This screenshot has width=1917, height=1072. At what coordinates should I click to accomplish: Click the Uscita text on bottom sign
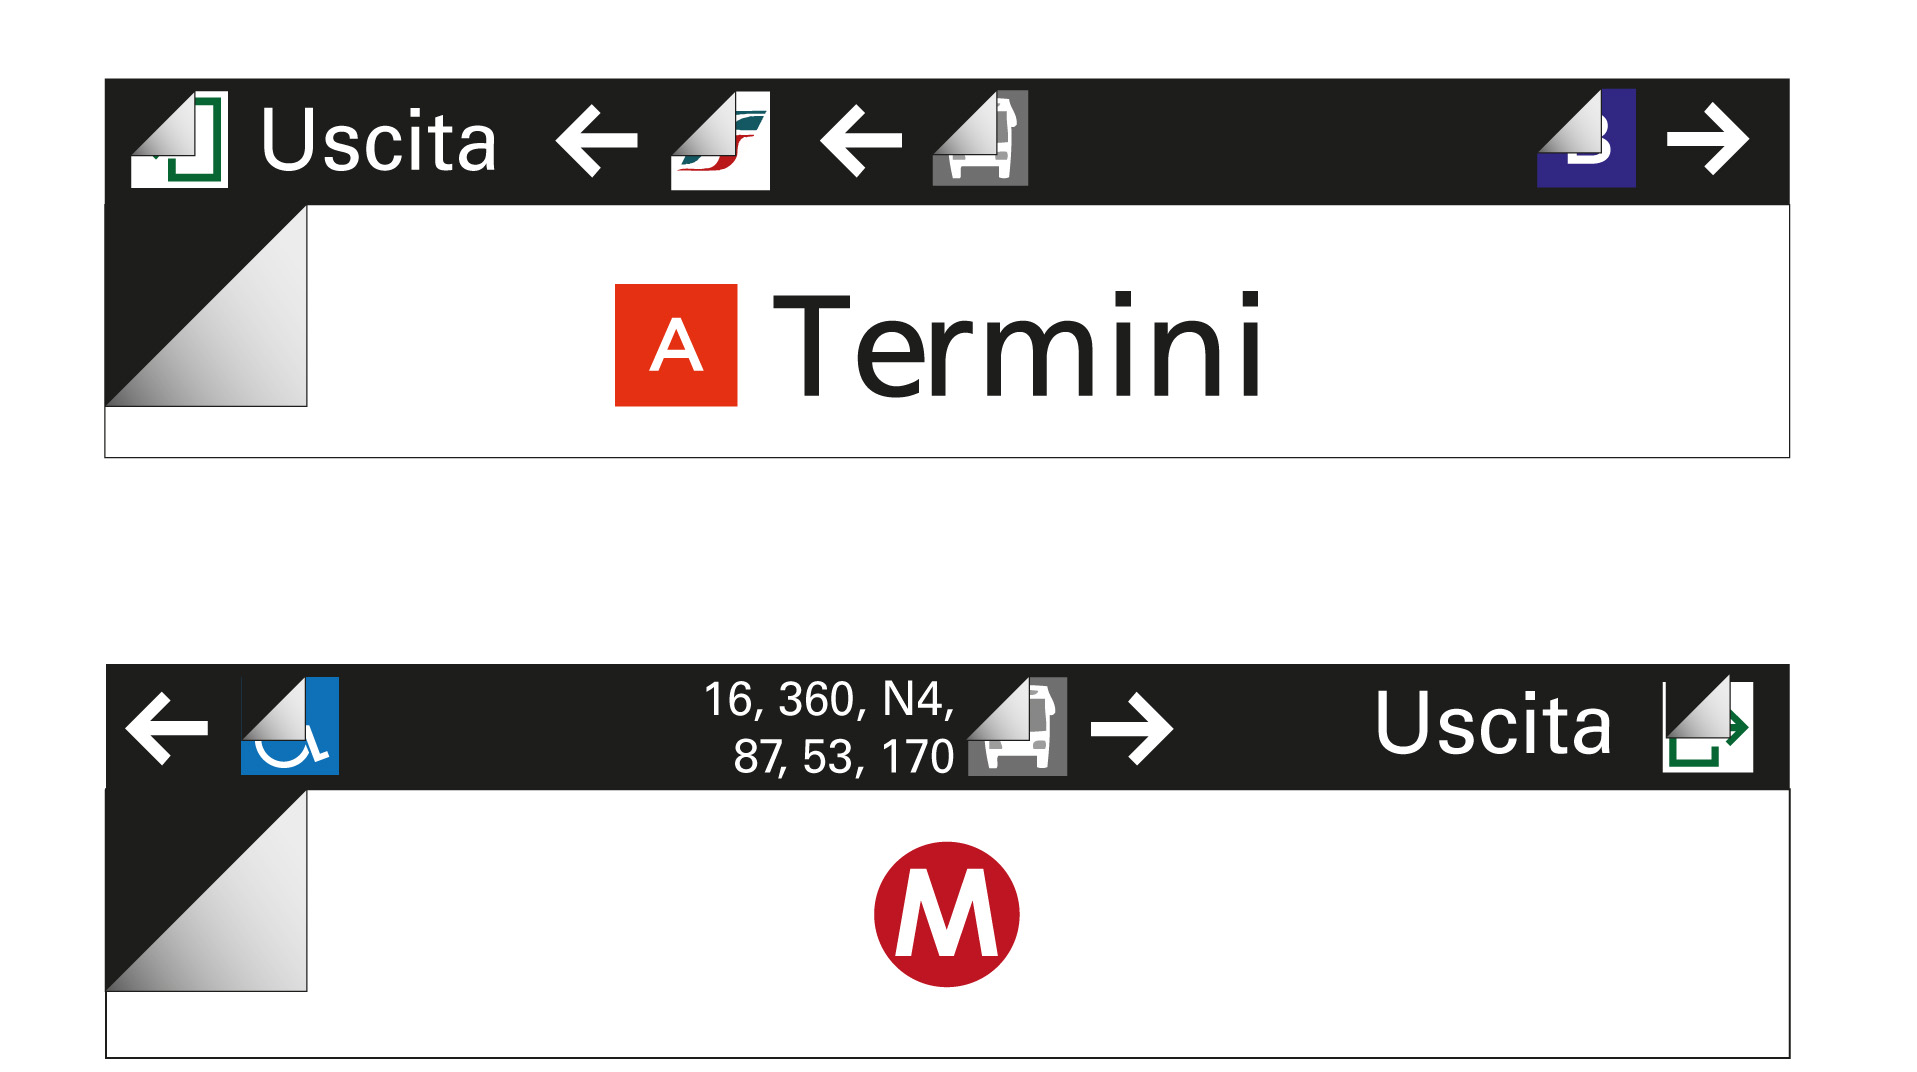pos(1494,723)
